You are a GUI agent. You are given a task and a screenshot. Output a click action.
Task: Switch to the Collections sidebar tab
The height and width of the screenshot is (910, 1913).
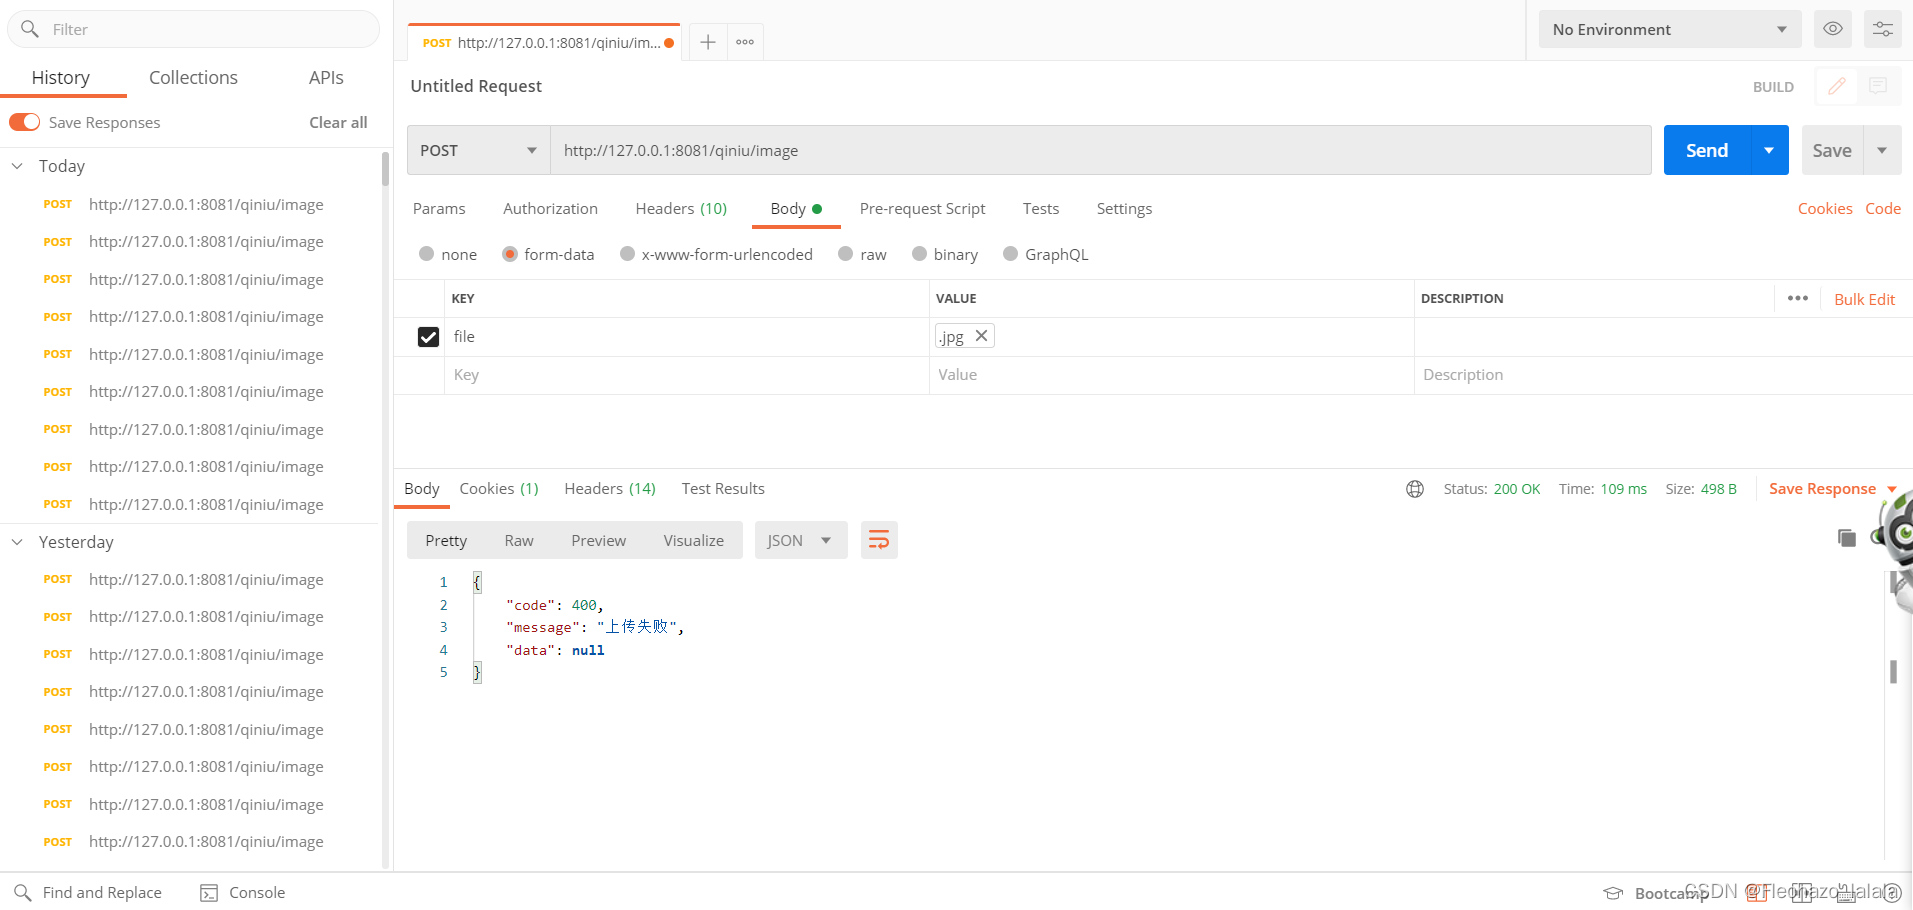[193, 77]
